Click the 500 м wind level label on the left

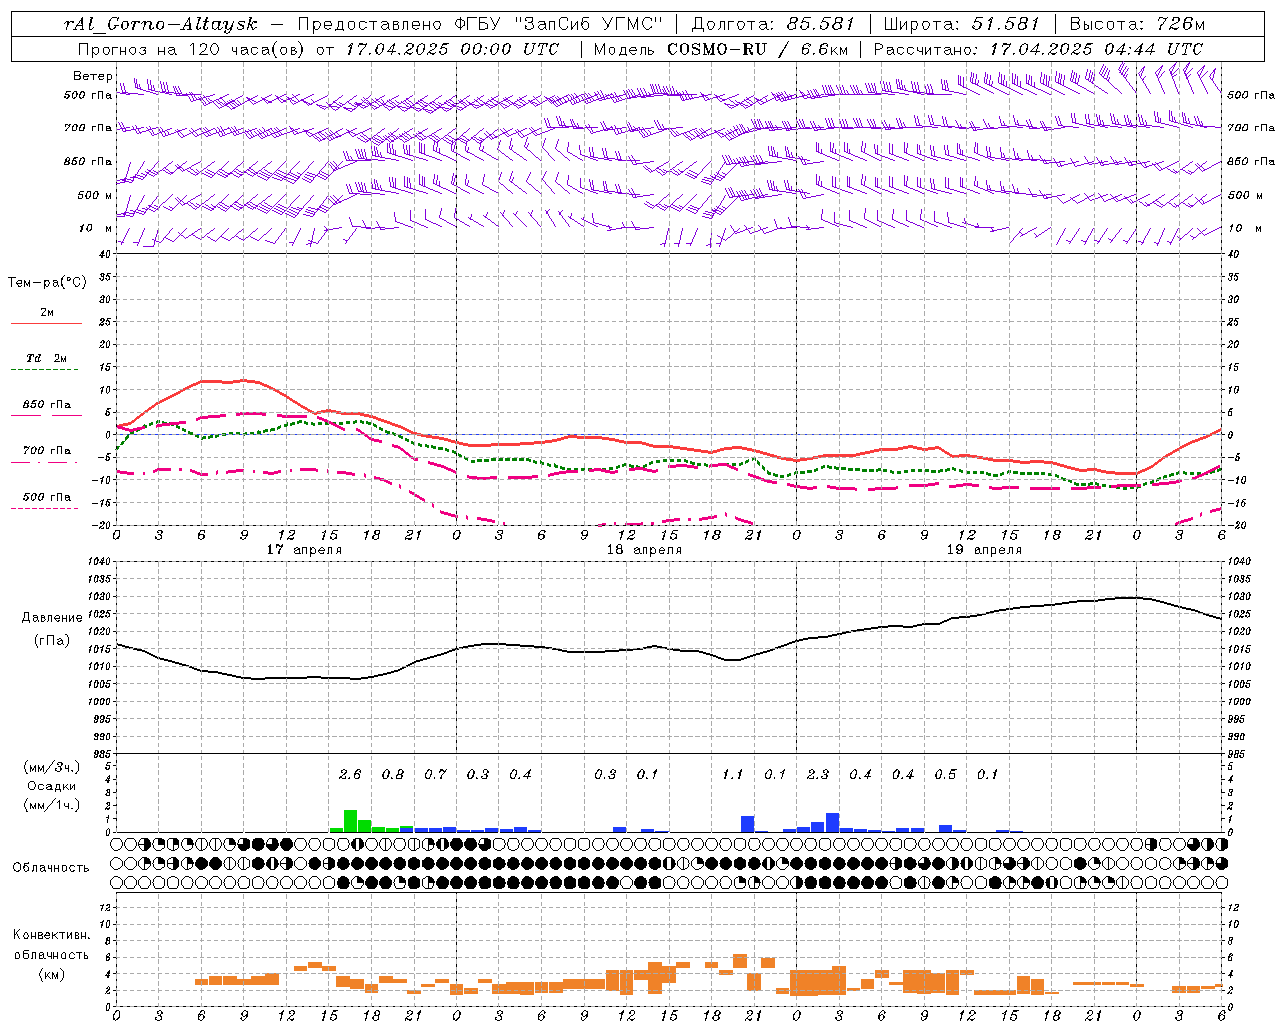pos(94,195)
